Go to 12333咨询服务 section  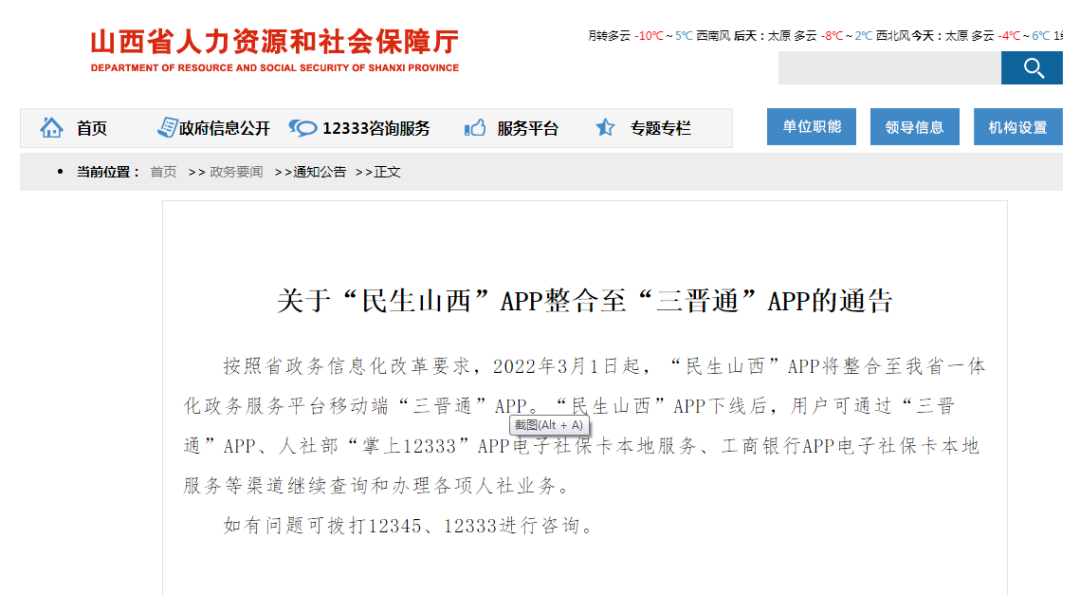click(x=376, y=129)
